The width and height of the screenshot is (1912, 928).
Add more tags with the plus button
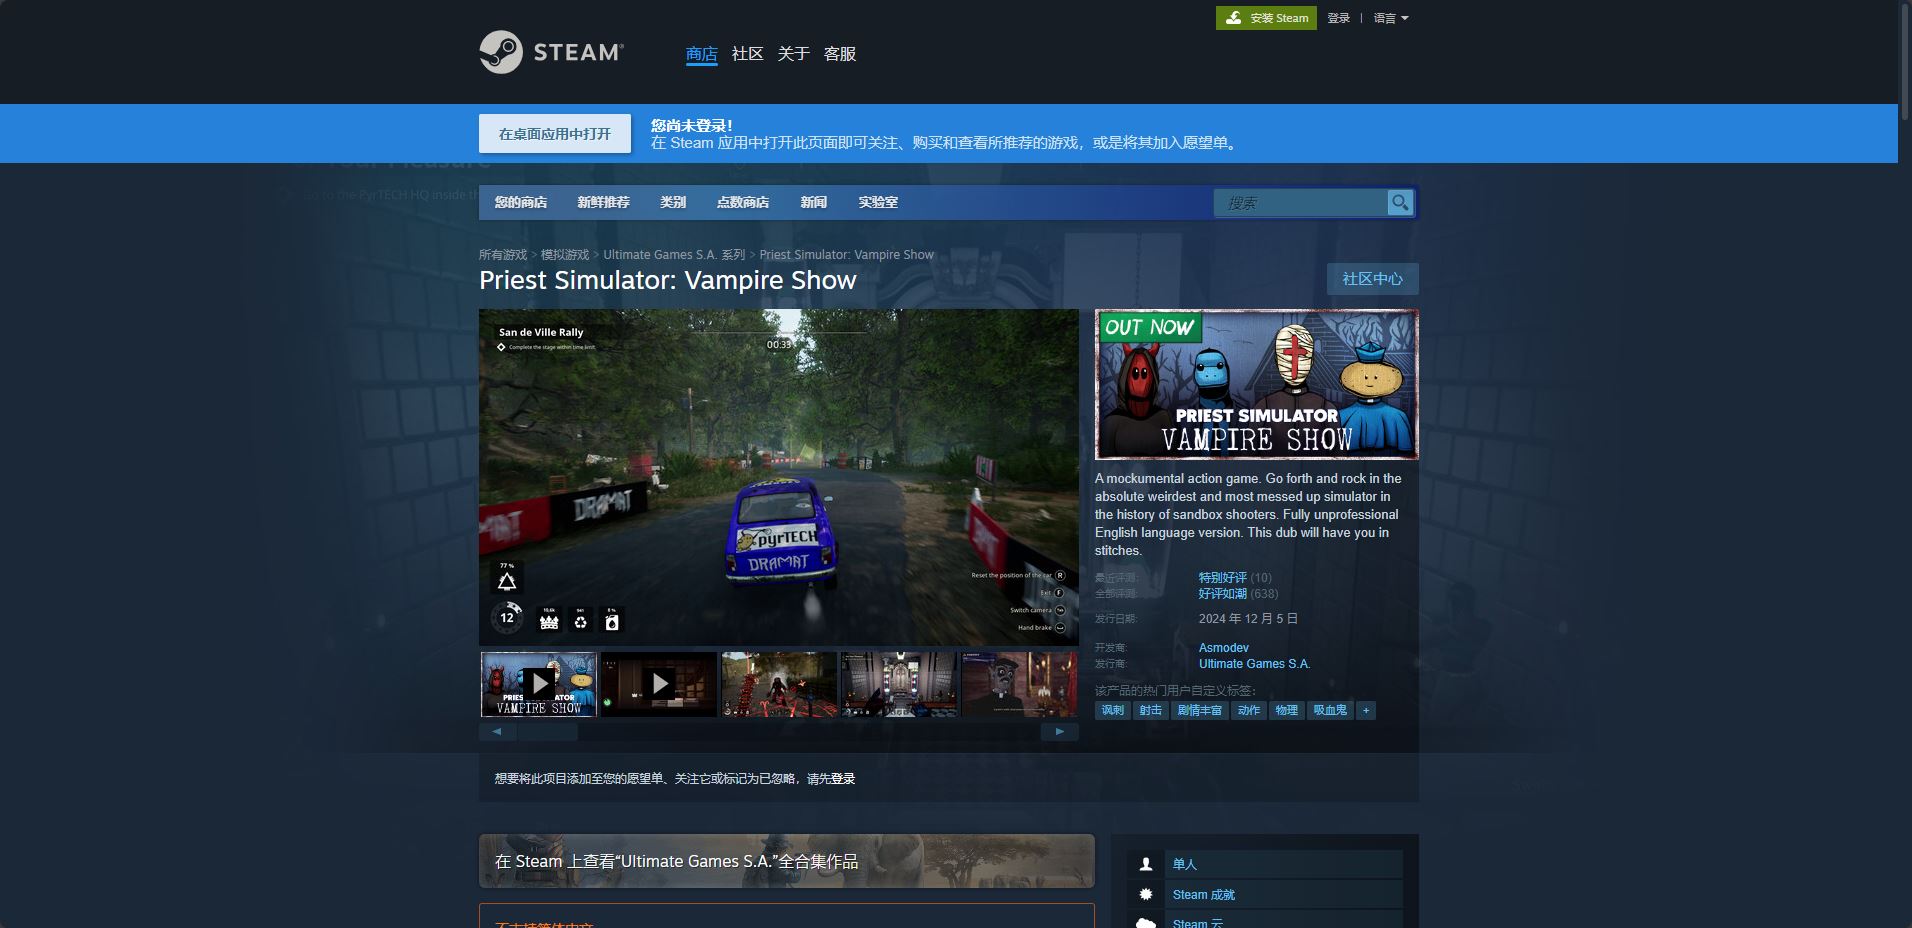1366,710
